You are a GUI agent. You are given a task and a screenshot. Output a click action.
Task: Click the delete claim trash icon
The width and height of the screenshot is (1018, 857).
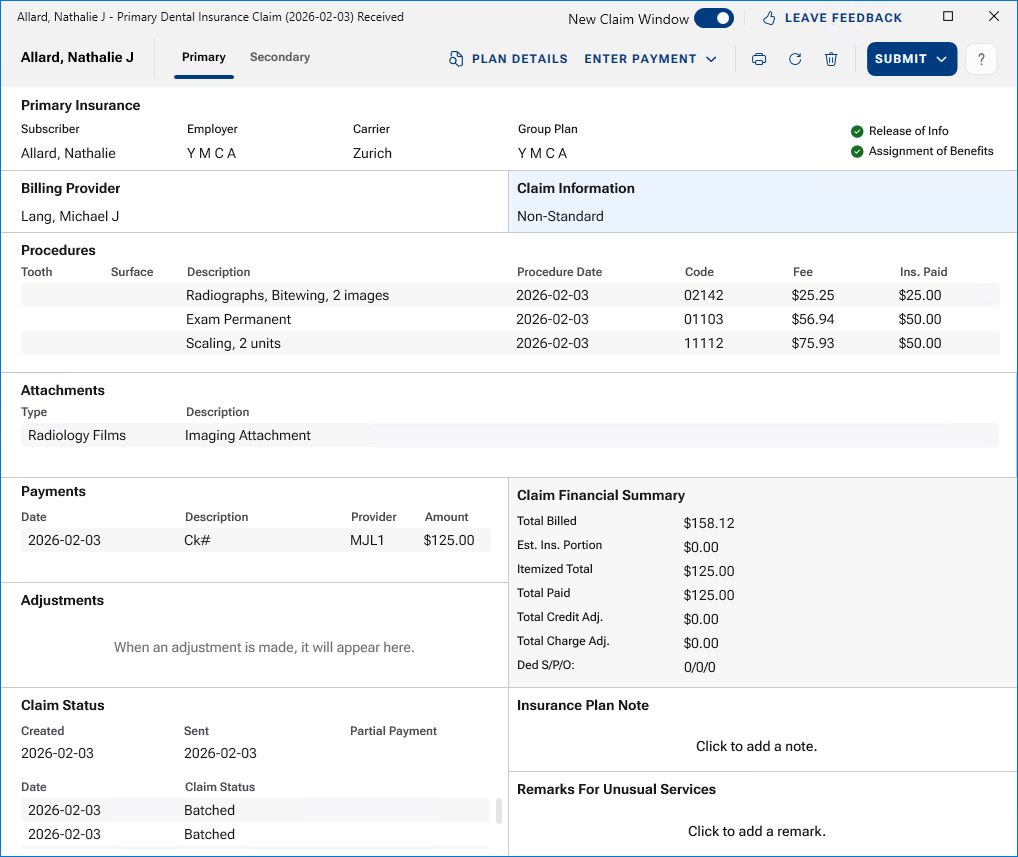(831, 59)
